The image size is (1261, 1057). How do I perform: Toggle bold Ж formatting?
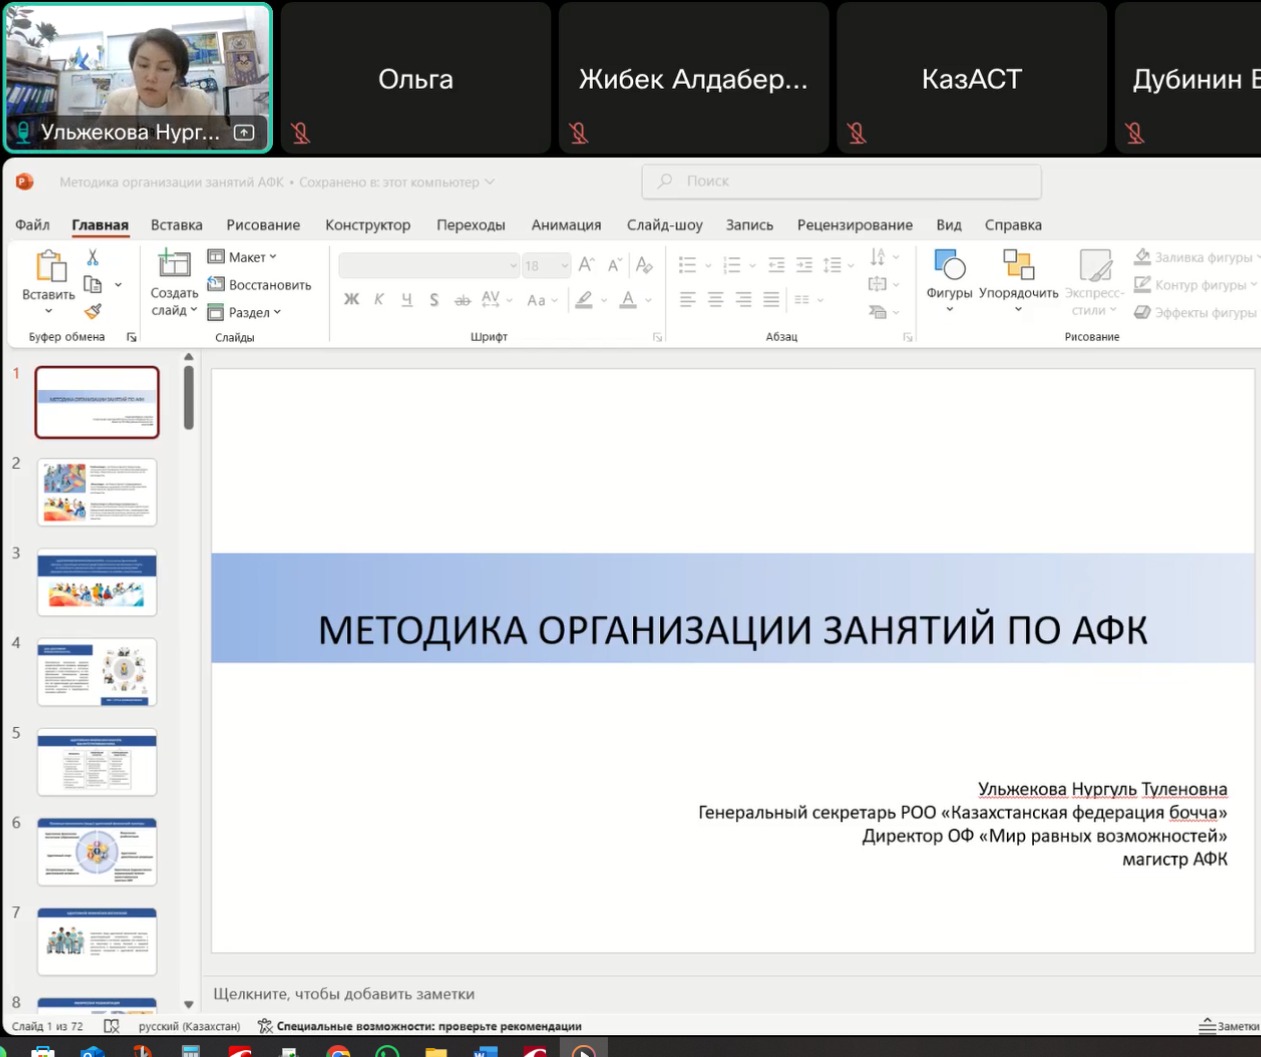point(351,299)
